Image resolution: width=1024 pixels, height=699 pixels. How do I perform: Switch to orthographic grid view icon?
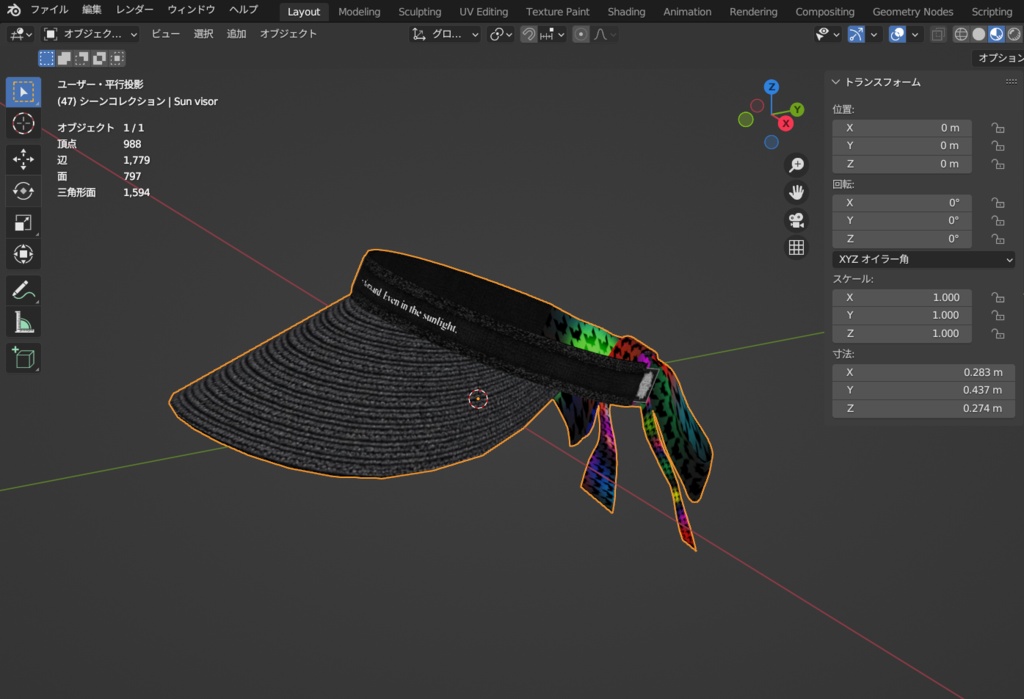coord(796,248)
